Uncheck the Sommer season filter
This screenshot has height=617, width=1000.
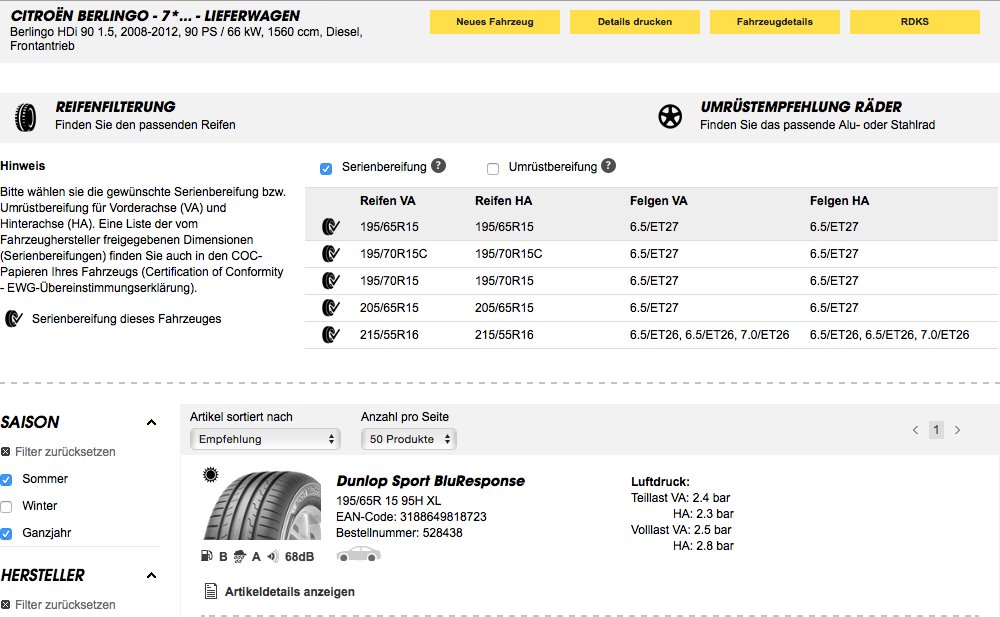pyautogui.click(x=6, y=480)
